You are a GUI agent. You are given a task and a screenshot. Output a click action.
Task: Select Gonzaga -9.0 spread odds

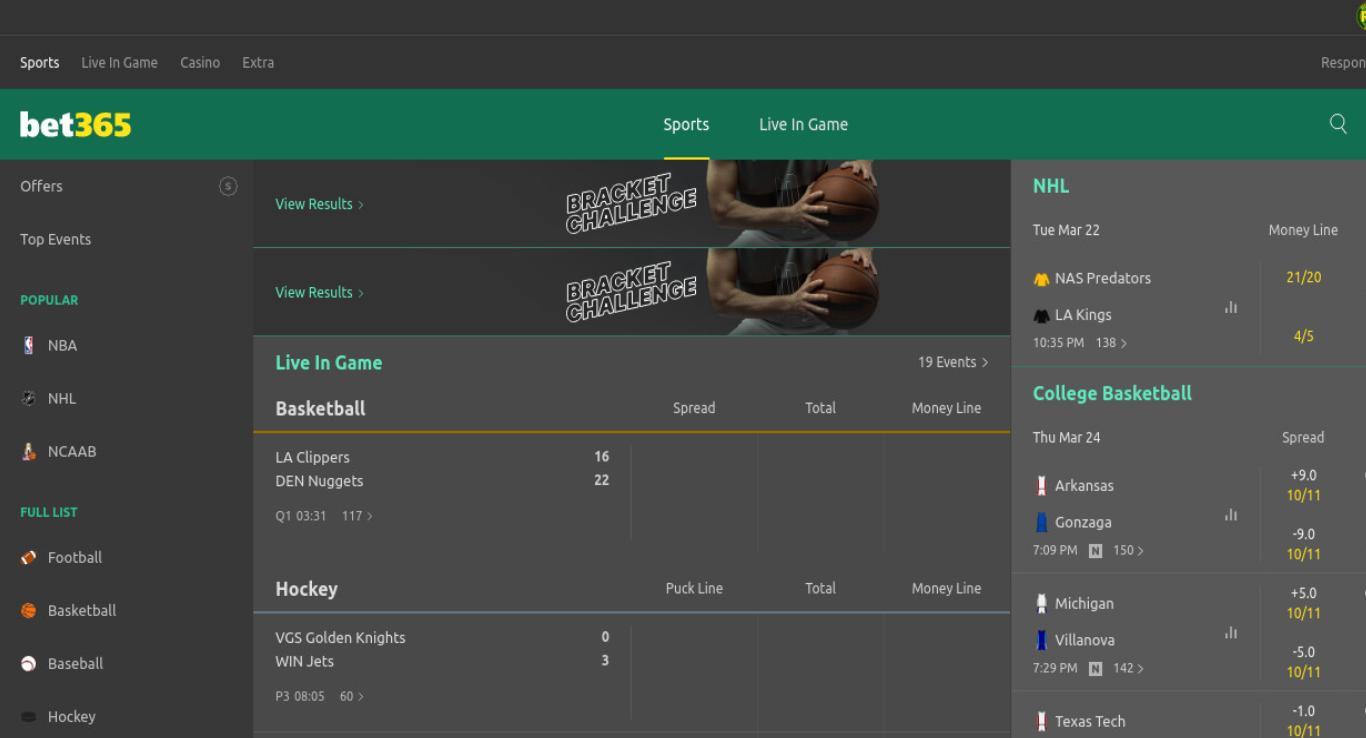tap(1304, 544)
